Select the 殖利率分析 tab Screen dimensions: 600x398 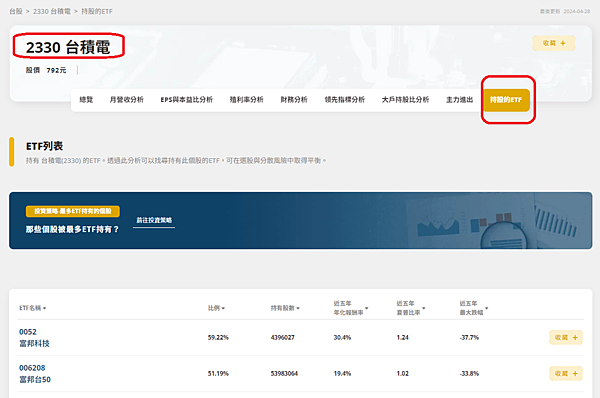tap(246, 100)
